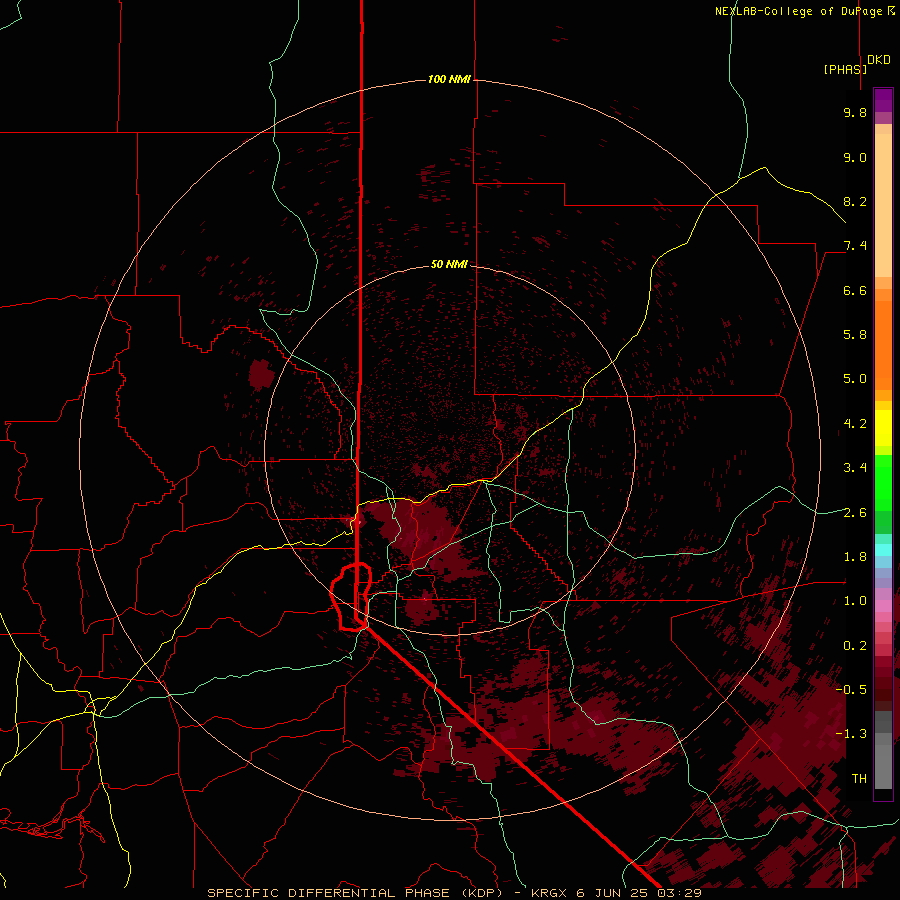Click the 1.8 legend value
Image resolution: width=900 pixels, height=900 pixels.
click(x=855, y=557)
